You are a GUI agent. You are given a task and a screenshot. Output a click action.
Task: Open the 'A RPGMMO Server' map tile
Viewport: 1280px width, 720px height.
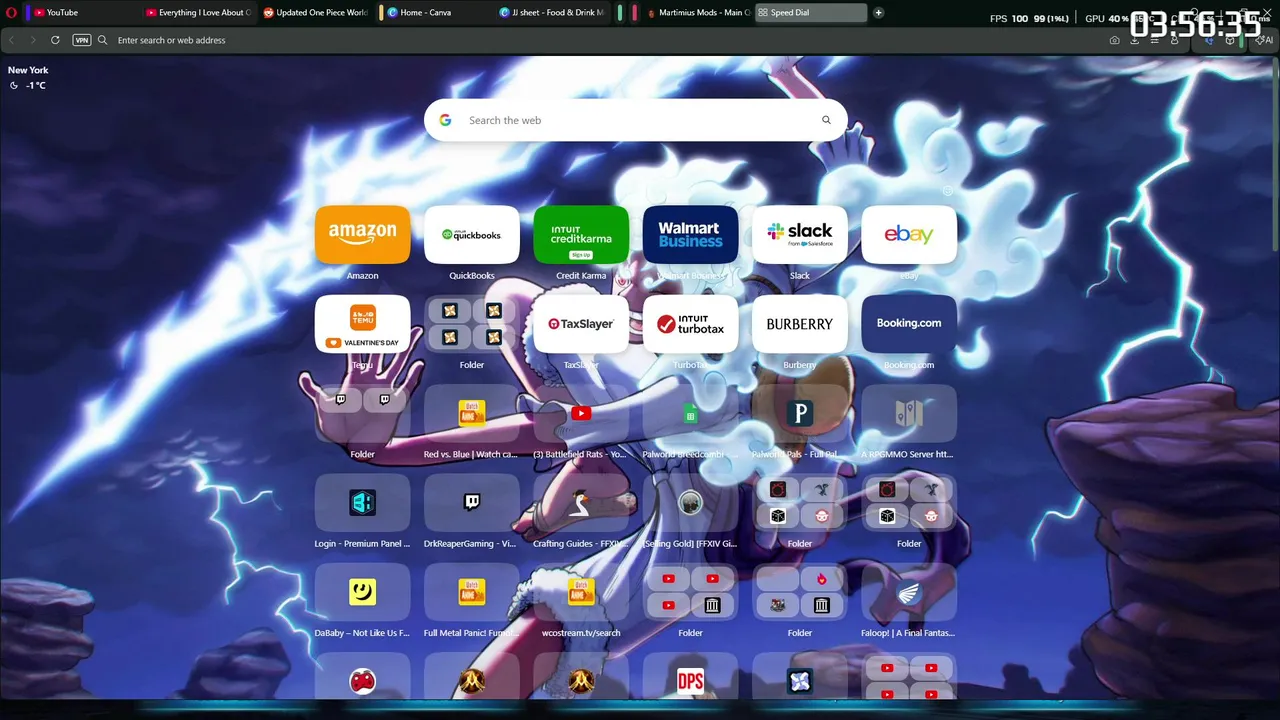tap(909, 413)
